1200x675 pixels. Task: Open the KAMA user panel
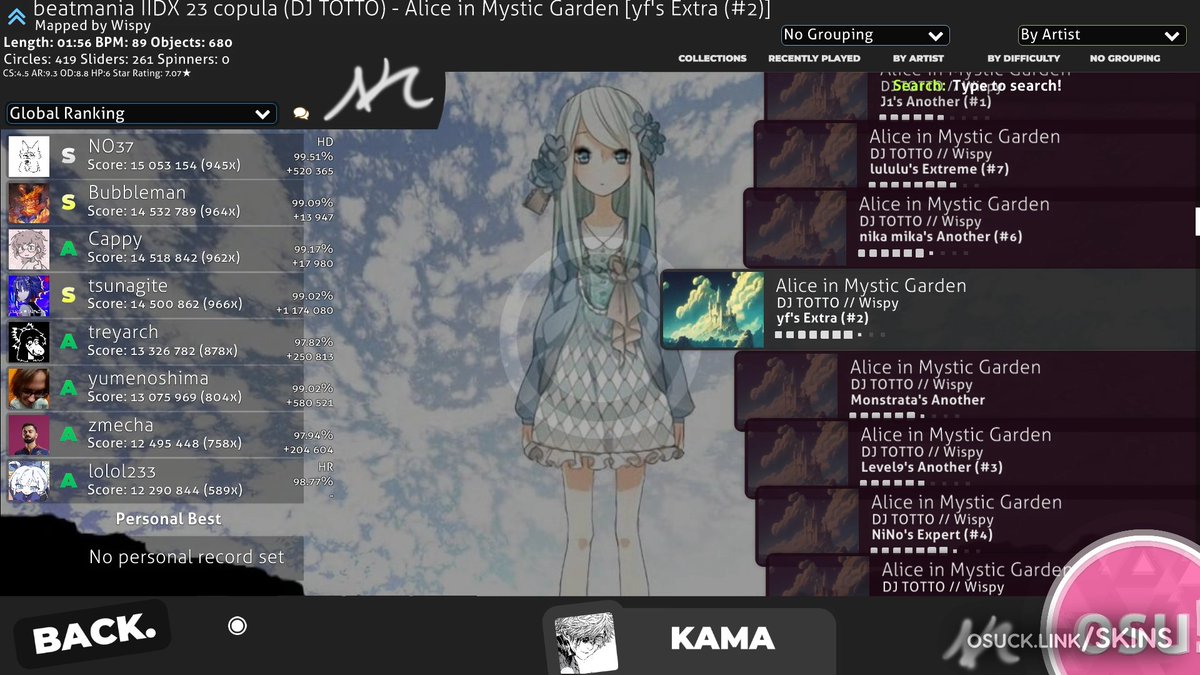tap(690, 639)
